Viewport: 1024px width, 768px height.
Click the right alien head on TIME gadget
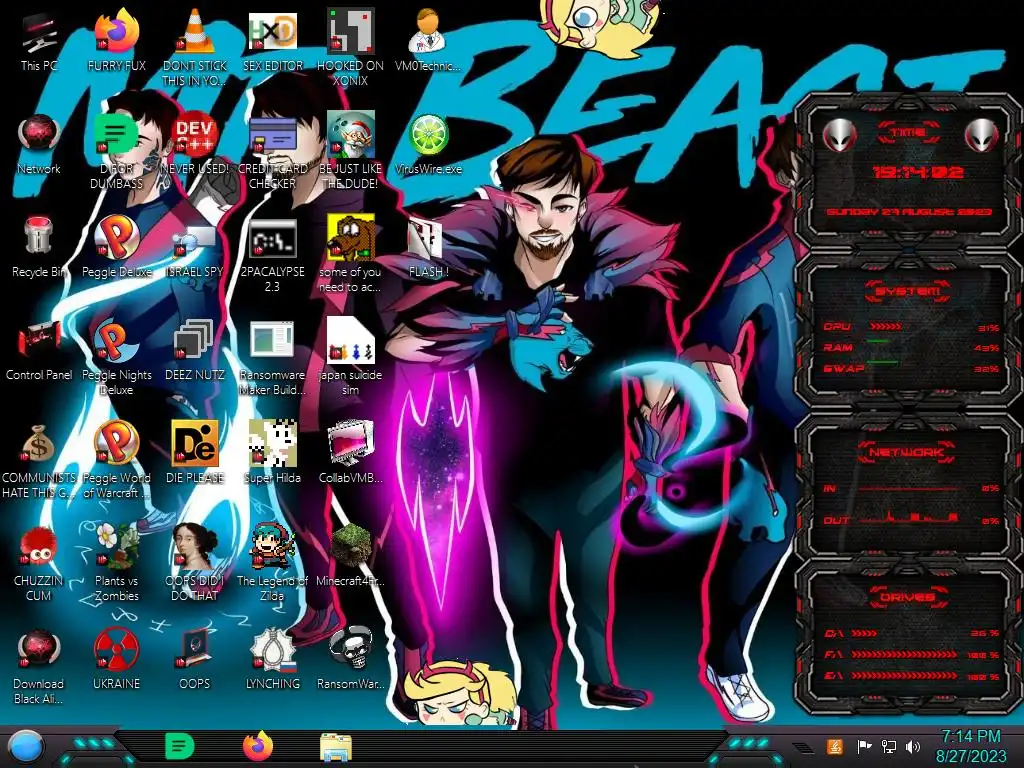981,136
